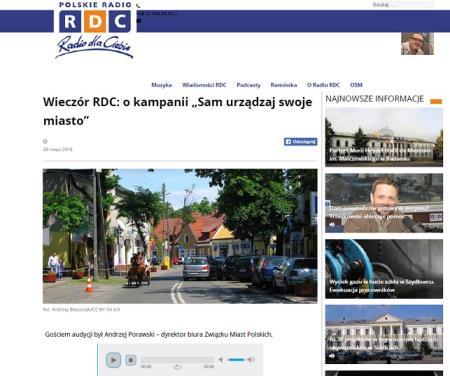Click the Facebook Udostępnij share button
Viewport: 450px width, 376px height.
(300, 142)
